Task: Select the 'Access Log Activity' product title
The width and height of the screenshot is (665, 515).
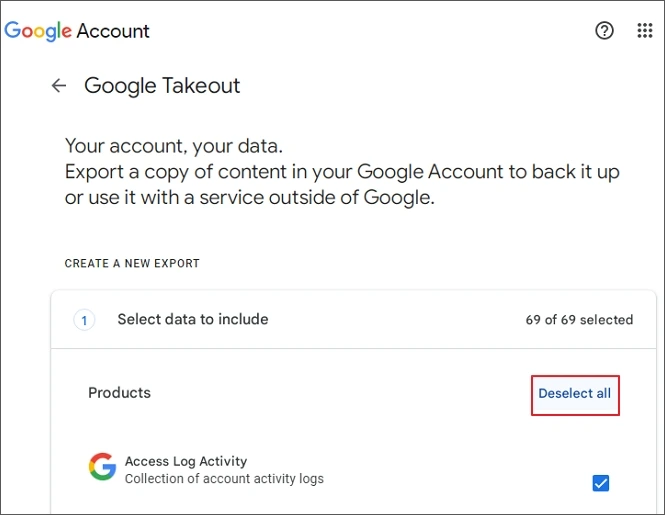Action: tap(186, 461)
